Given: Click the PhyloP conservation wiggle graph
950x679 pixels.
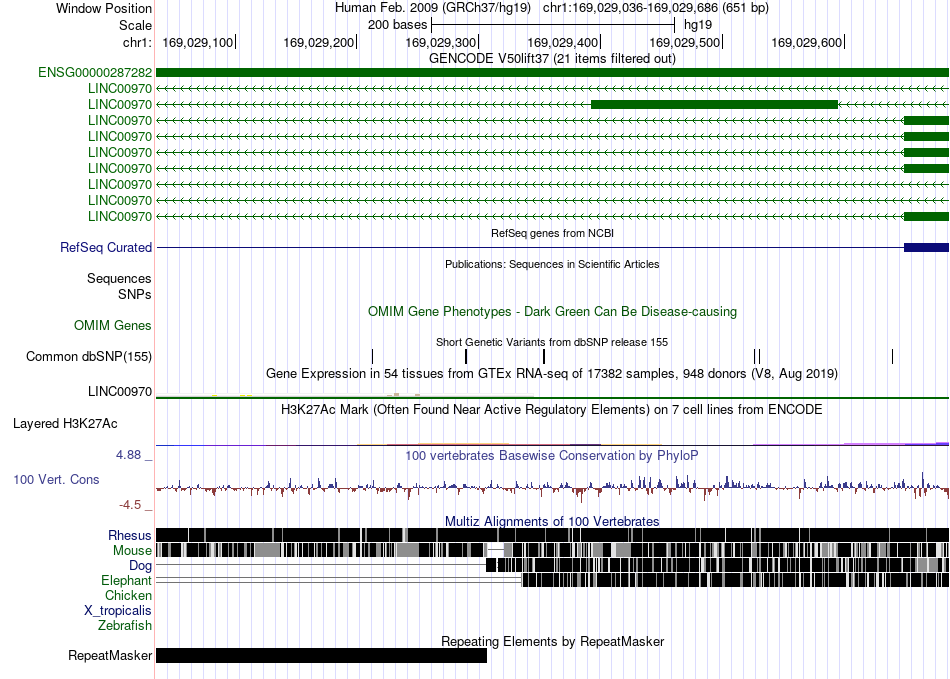Looking at the screenshot, I should [553, 486].
